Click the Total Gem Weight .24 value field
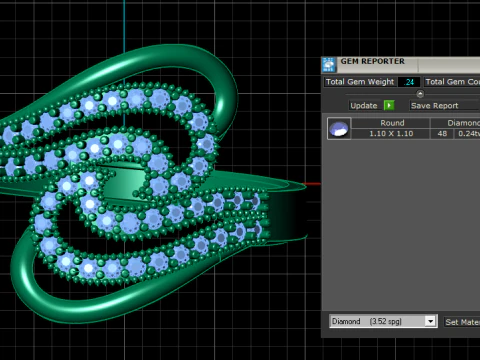 pos(409,82)
